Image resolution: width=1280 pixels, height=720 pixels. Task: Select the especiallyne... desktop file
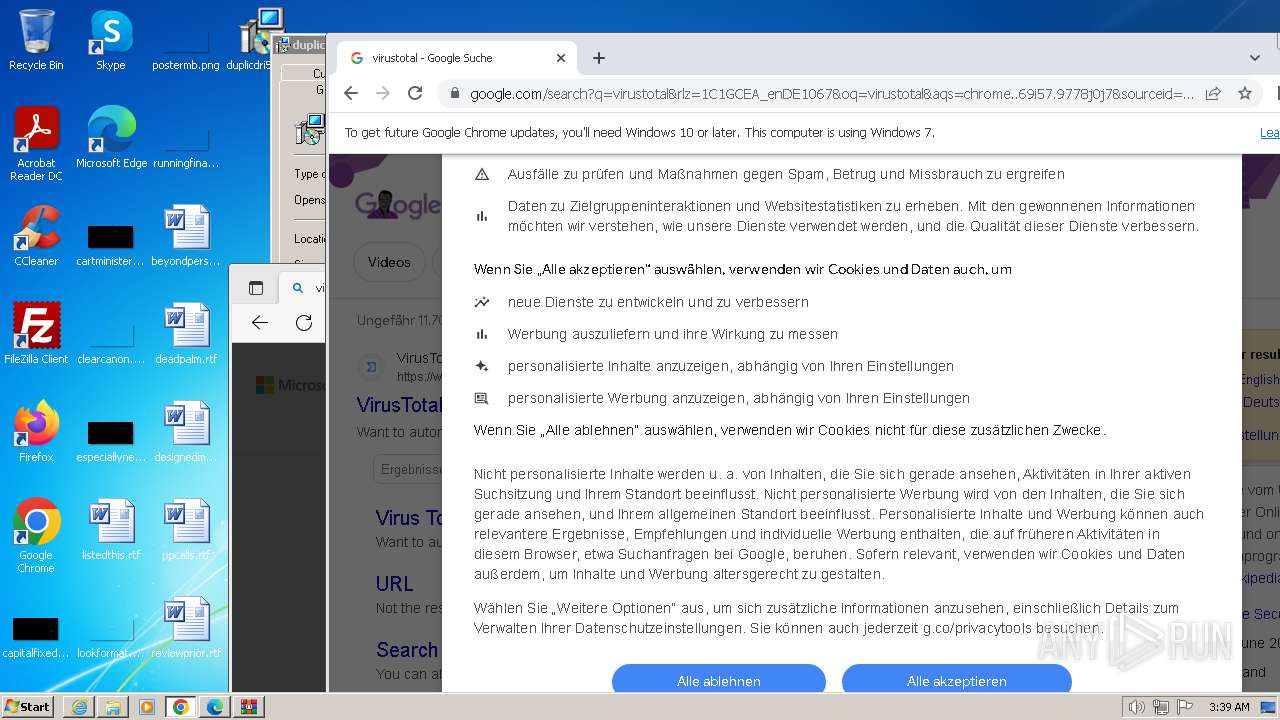(x=111, y=441)
